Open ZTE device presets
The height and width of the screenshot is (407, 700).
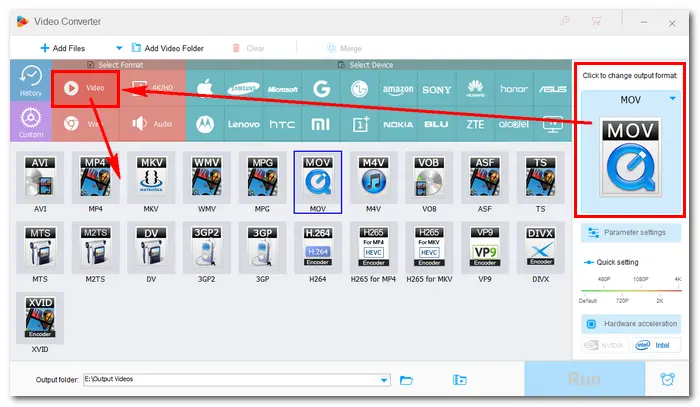475,124
